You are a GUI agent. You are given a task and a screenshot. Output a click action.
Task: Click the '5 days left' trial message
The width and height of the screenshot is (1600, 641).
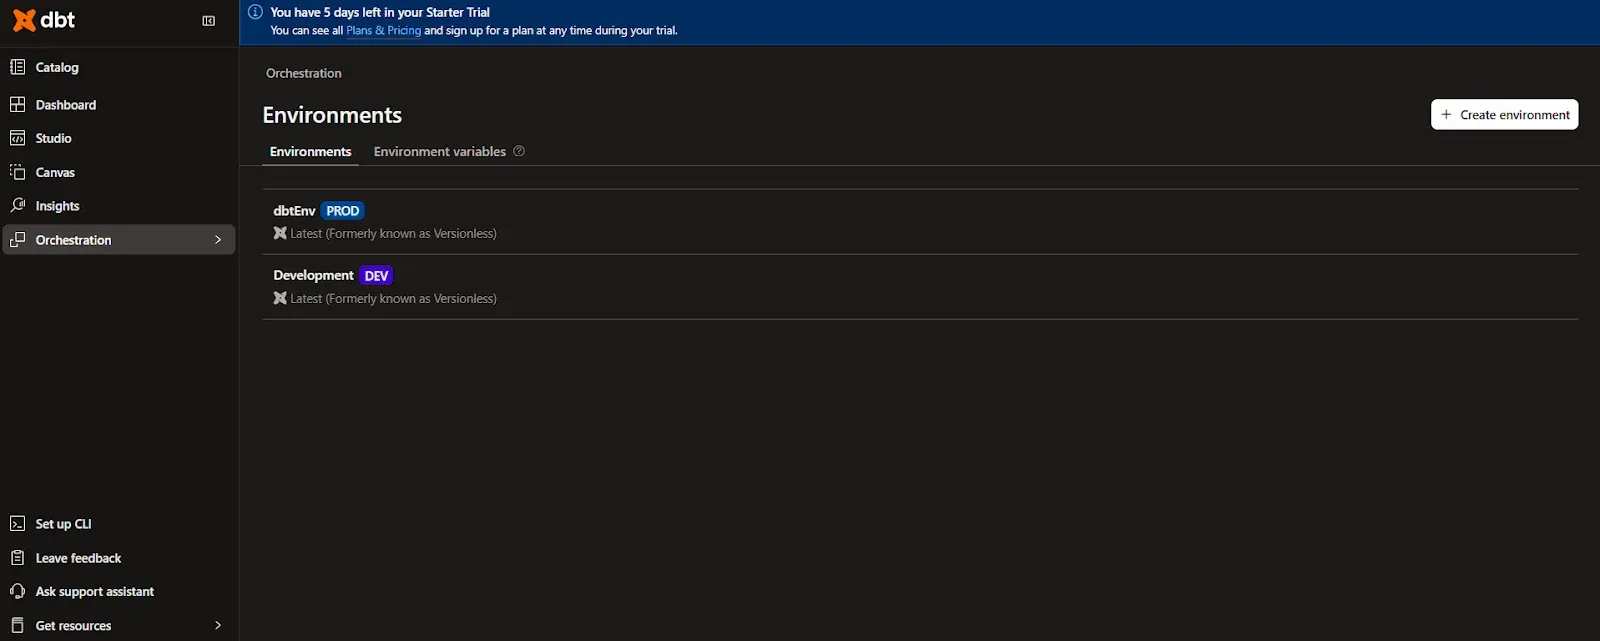click(x=380, y=12)
